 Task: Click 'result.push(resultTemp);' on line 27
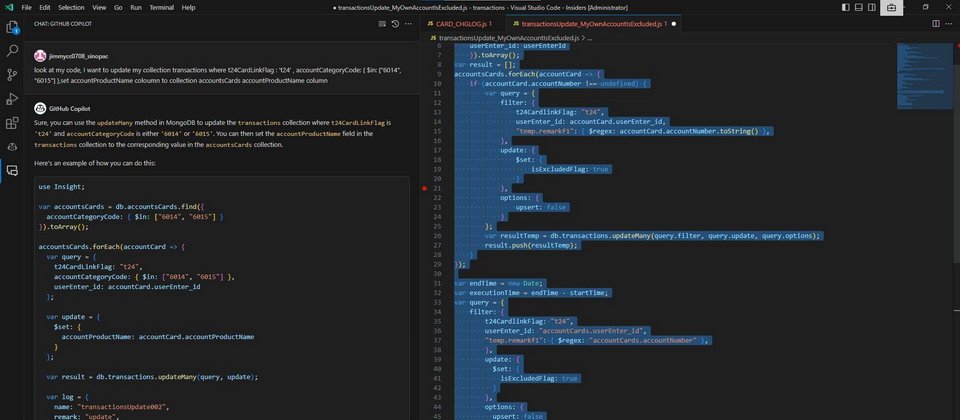tap(531, 246)
